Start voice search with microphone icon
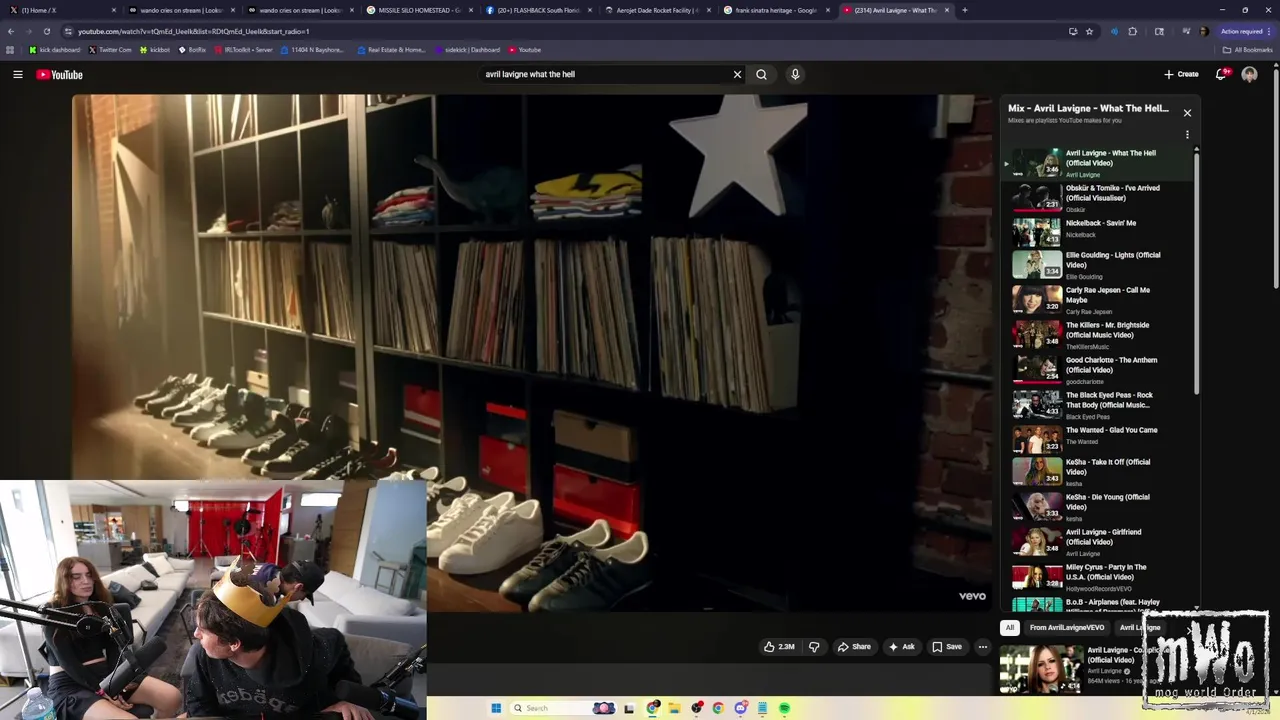This screenshot has height=720, width=1280. click(x=795, y=74)
